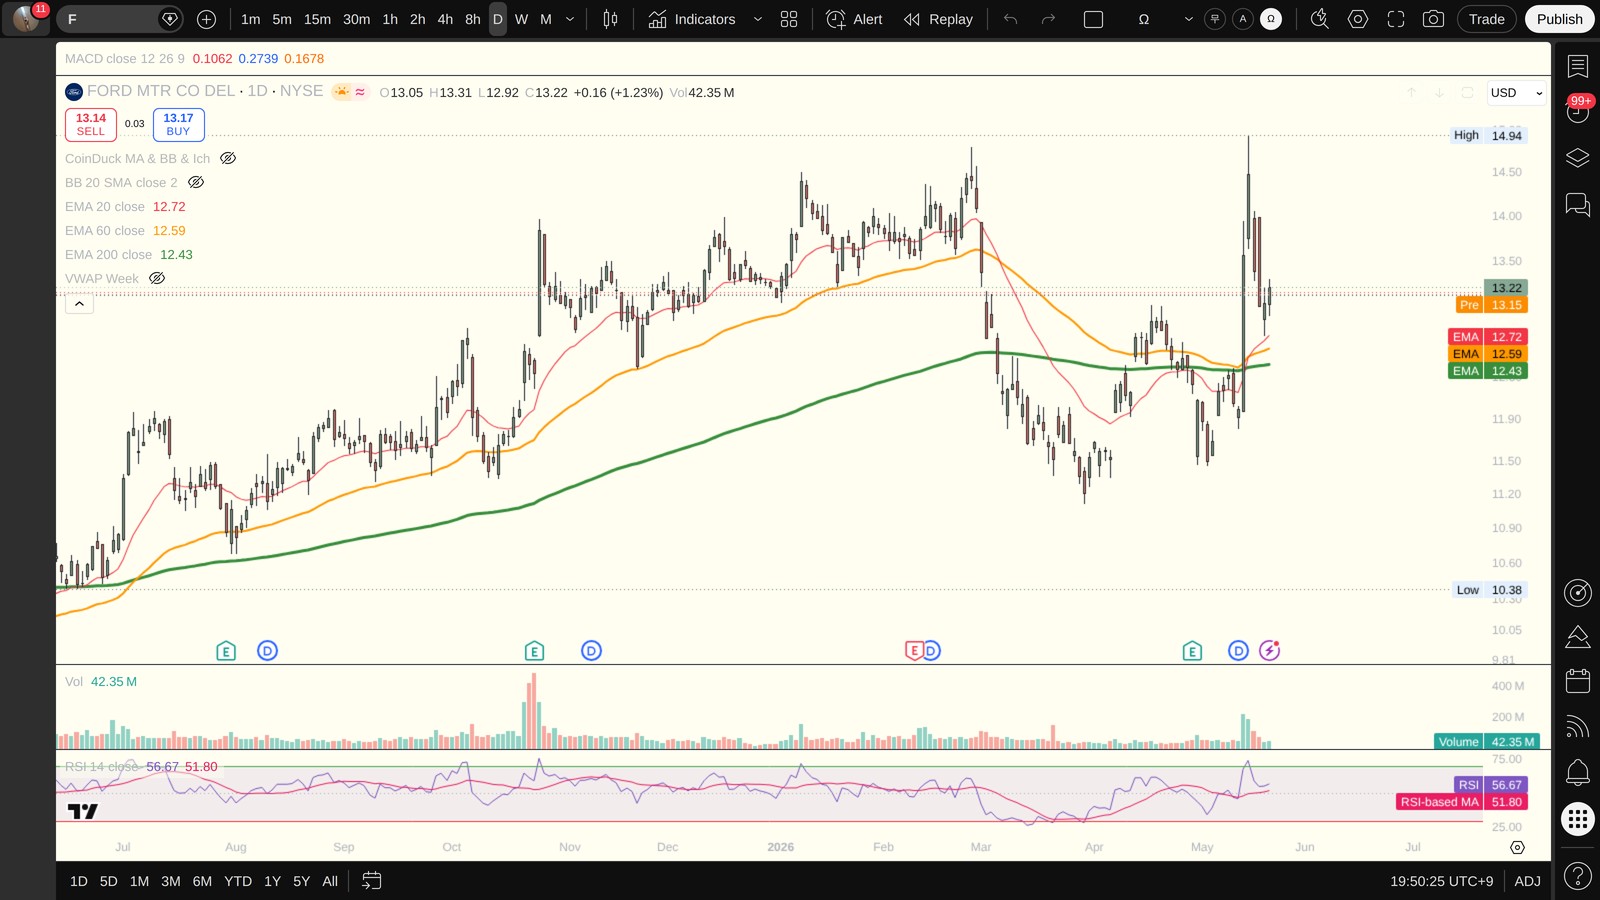Click the quick search magnifier icon
This screenshot has width=1600, height=900.
1320,19
